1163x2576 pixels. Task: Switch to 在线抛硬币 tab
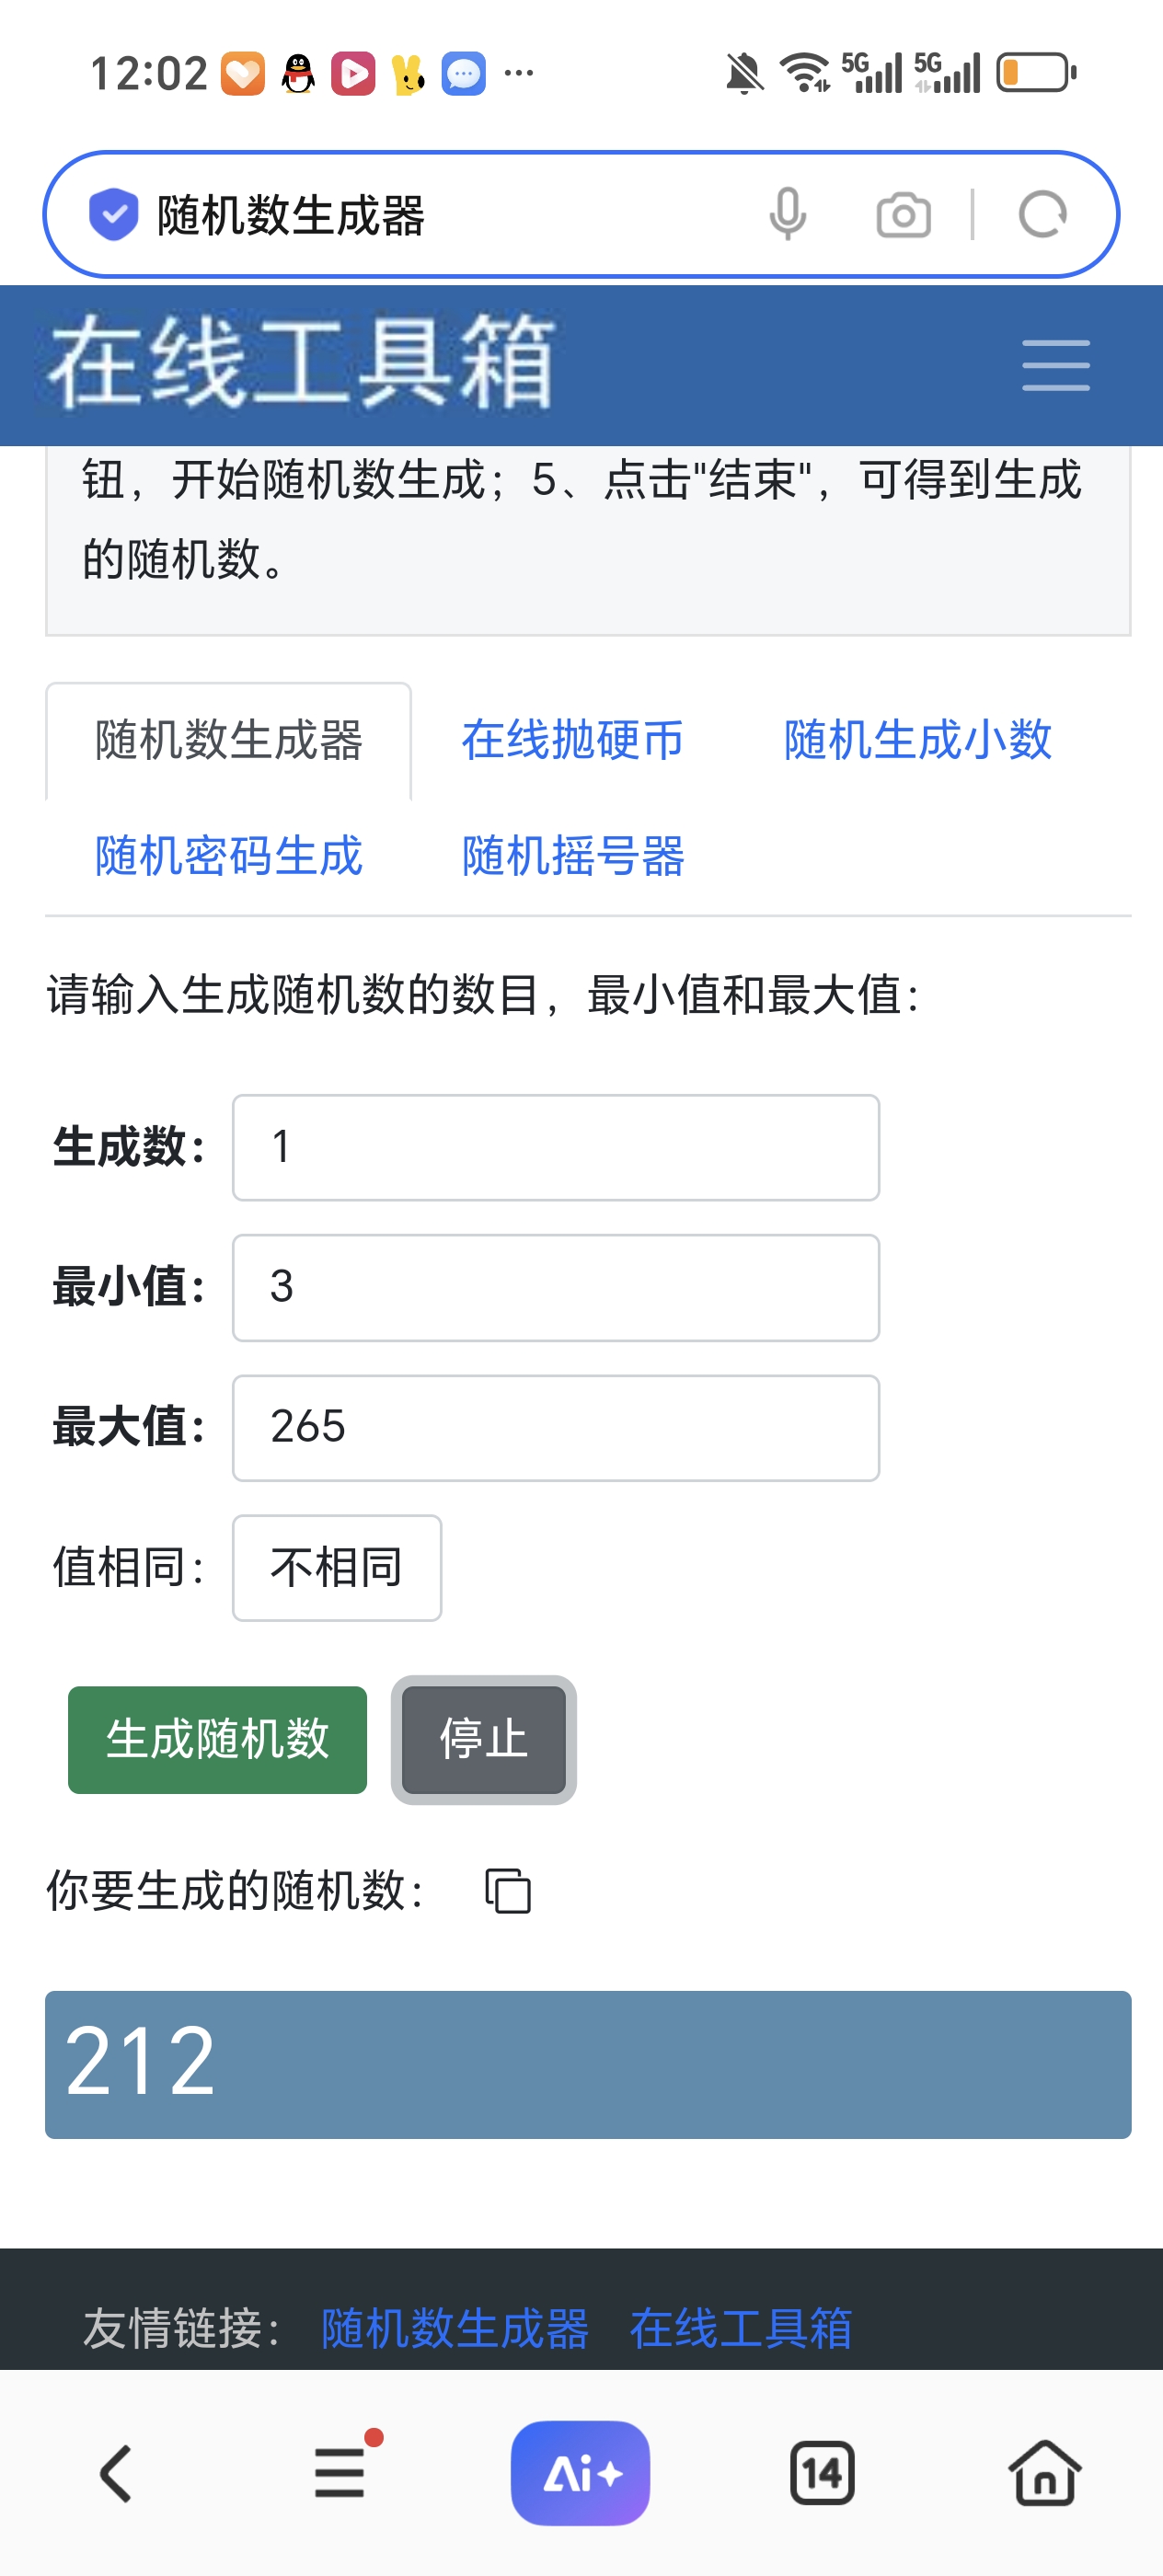tap(572, 741)
